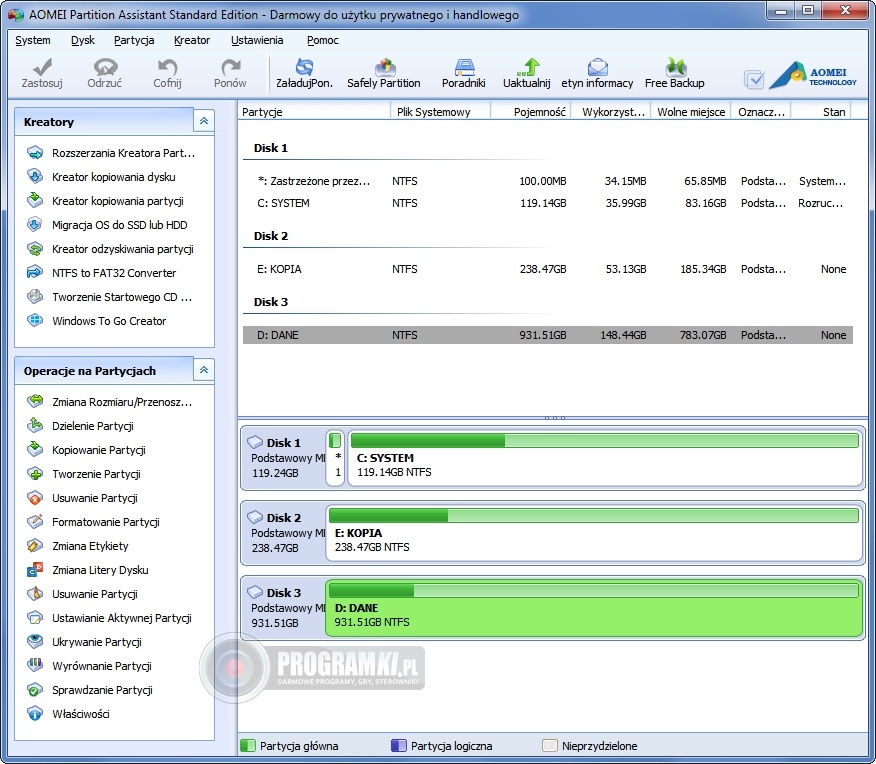
Task: Open Windows To Go Creator
Action: pos(97,321)
